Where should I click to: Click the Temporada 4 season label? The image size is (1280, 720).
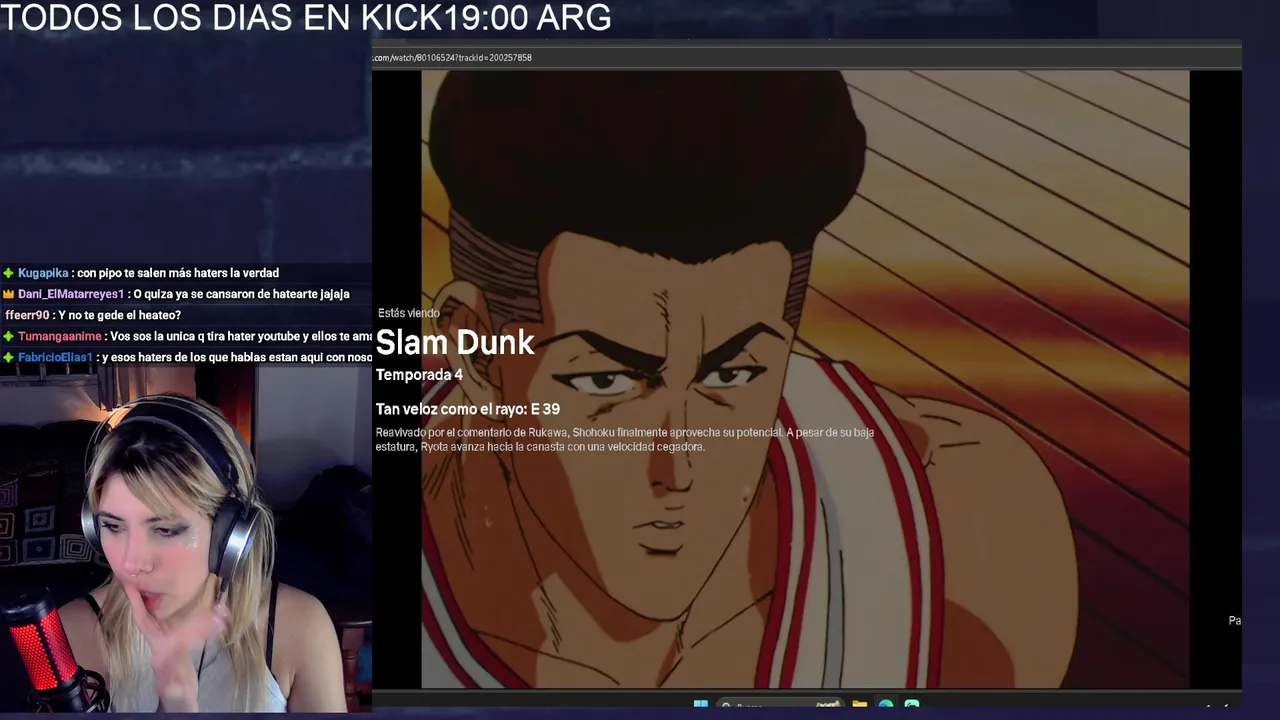point(419,375)
